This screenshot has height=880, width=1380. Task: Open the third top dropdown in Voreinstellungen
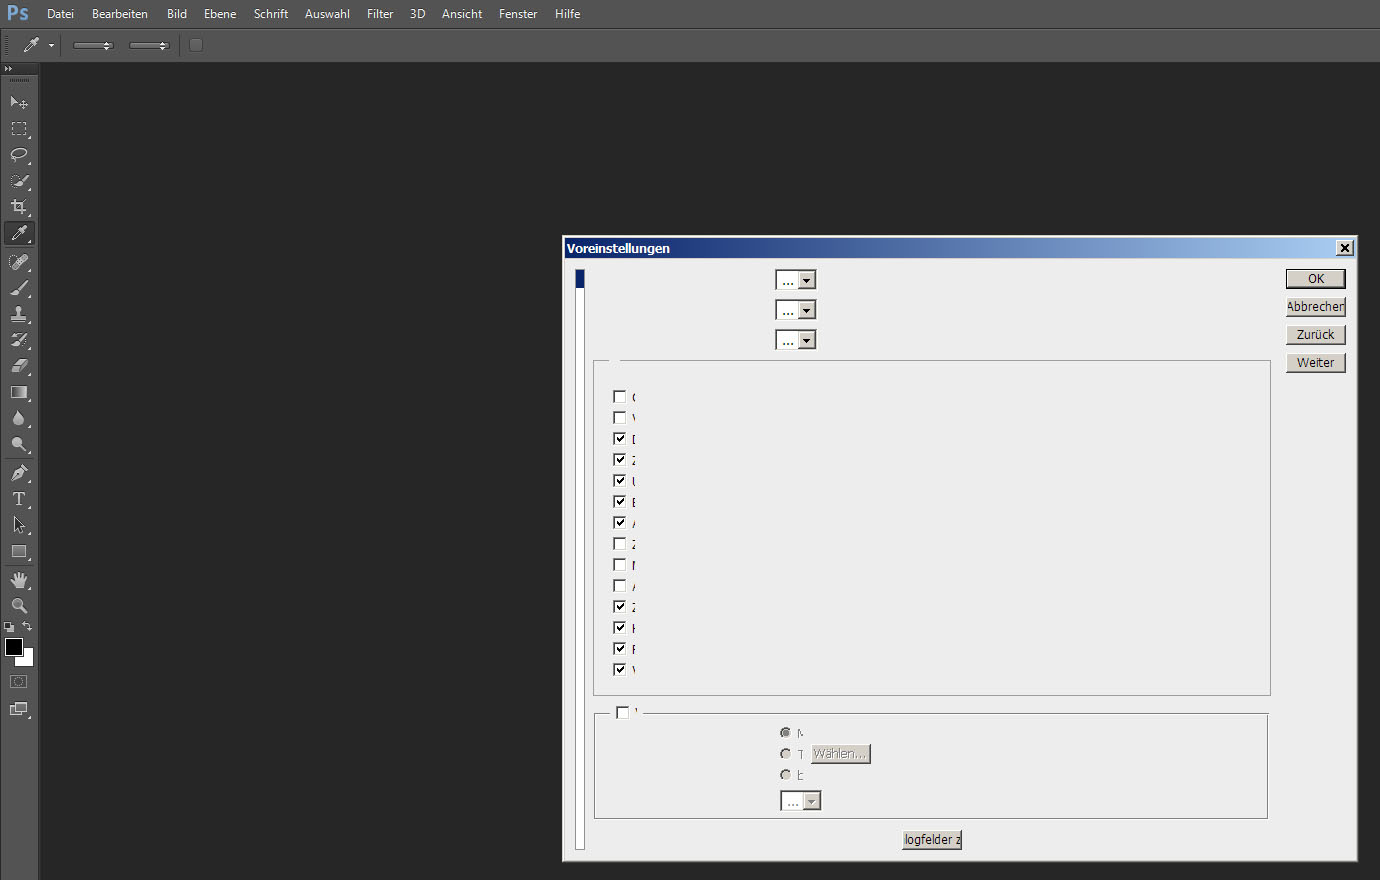click(x=796, y=340)
